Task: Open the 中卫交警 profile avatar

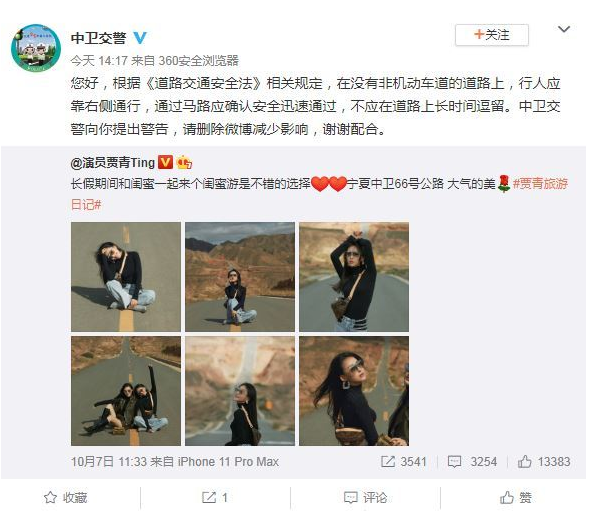Action: (x=36, y=48)
